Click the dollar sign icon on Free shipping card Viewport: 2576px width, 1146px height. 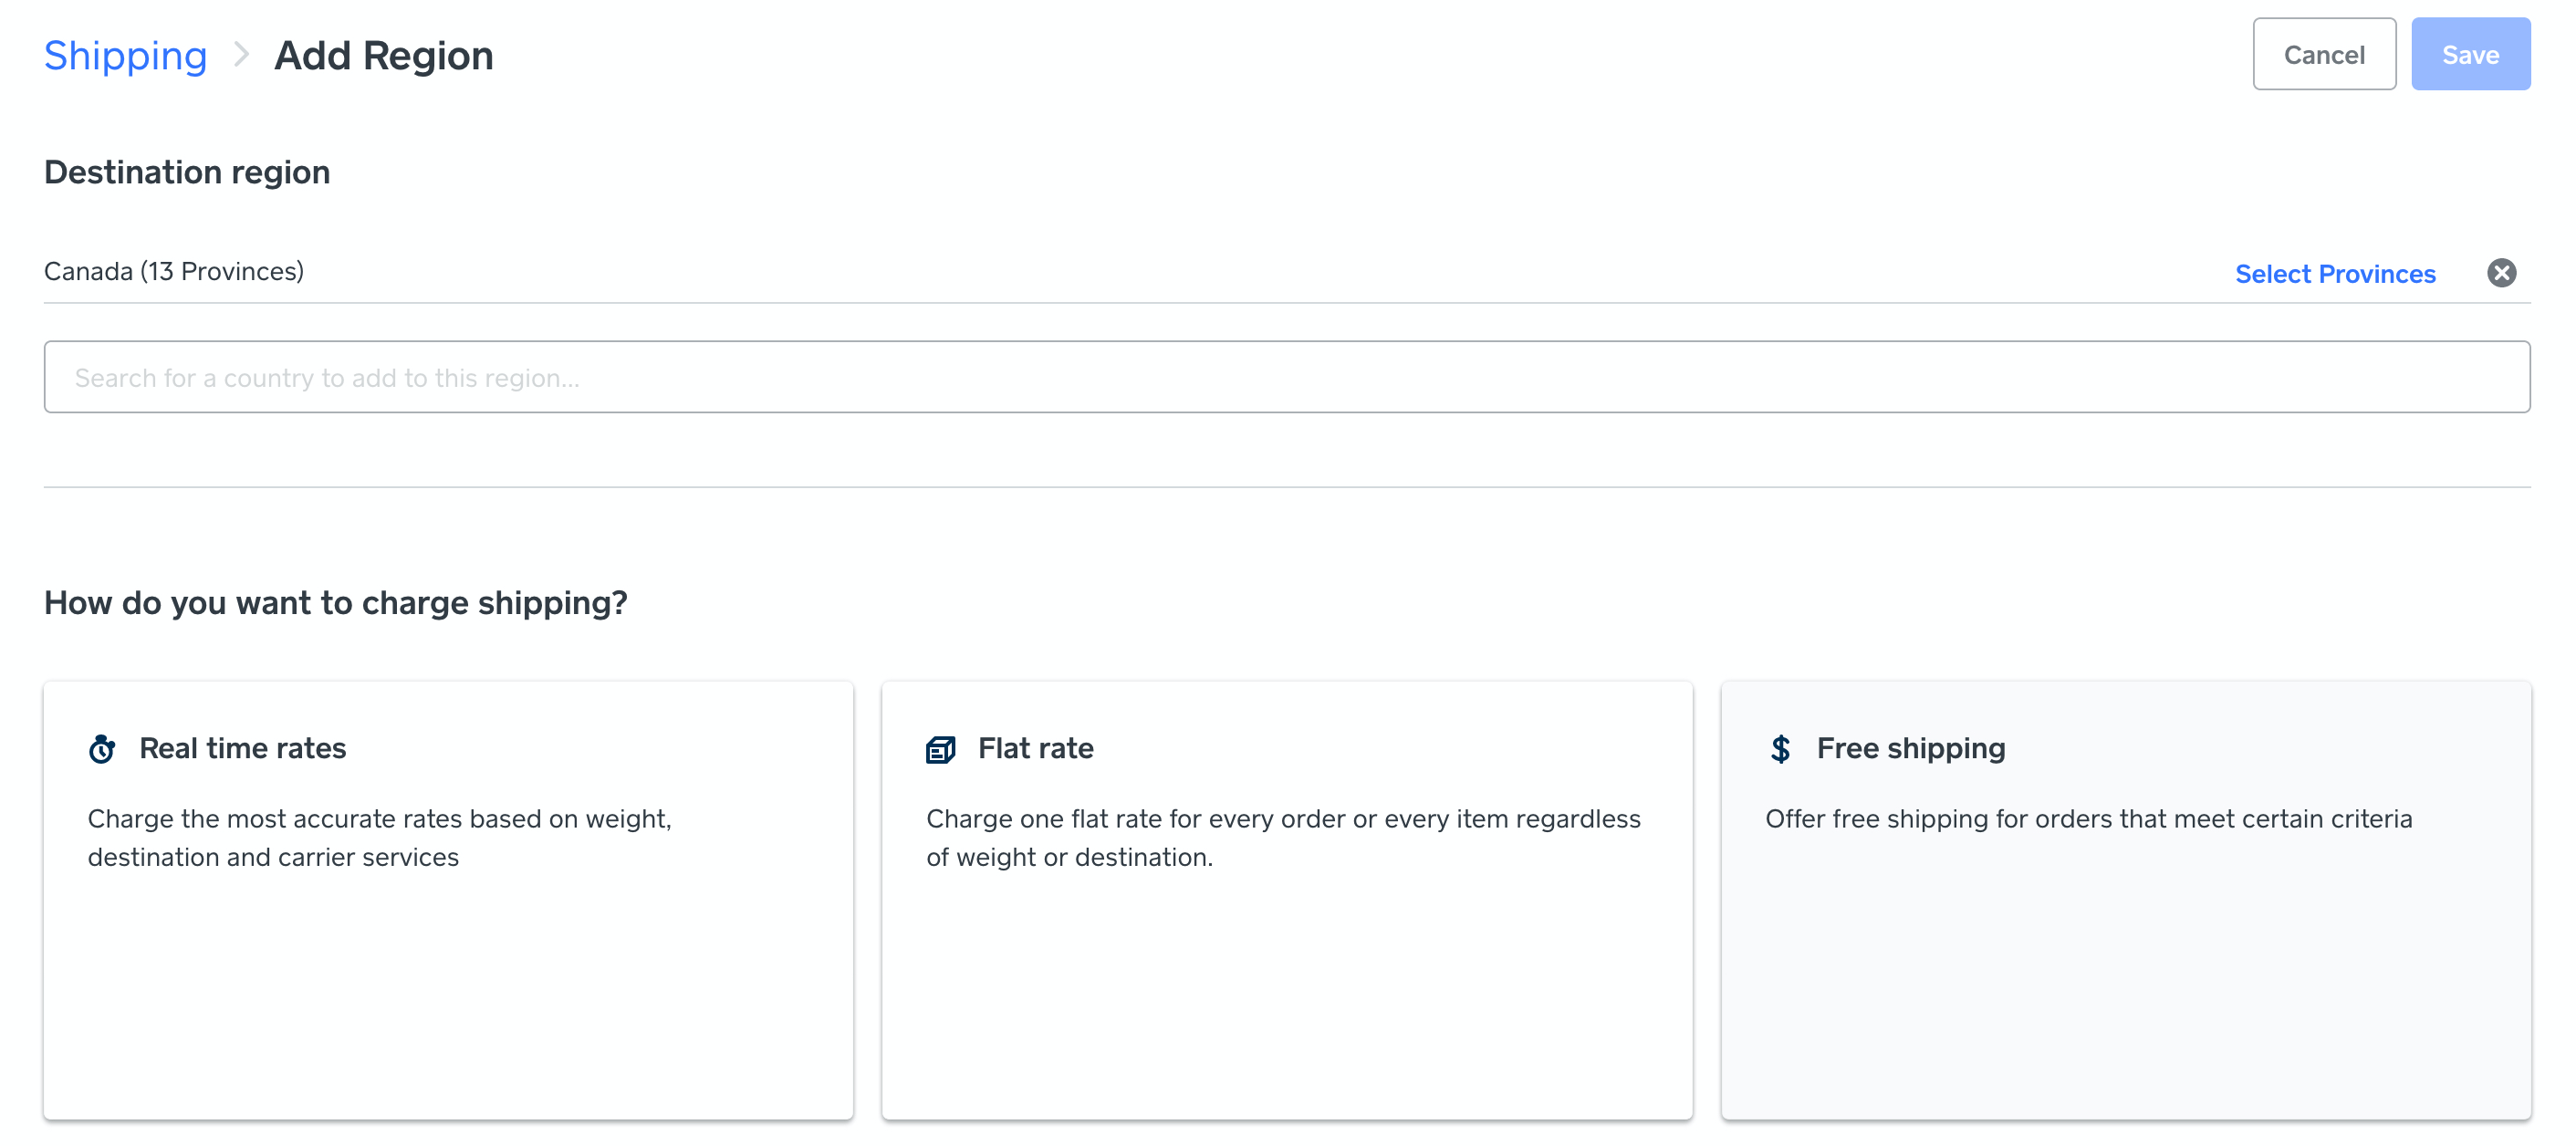tap(1781, 748)
